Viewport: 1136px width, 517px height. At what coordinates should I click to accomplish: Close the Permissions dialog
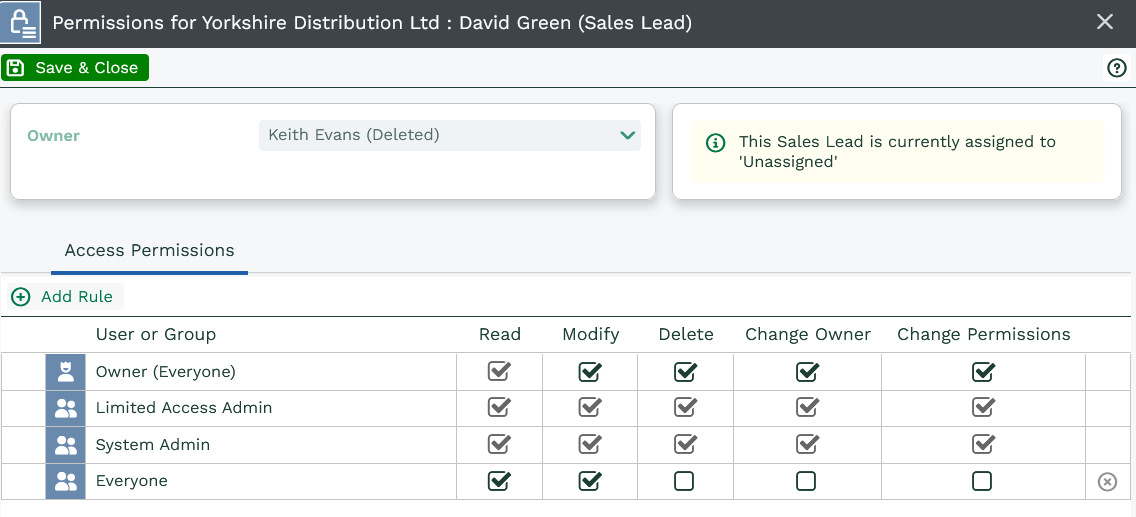1105,22
